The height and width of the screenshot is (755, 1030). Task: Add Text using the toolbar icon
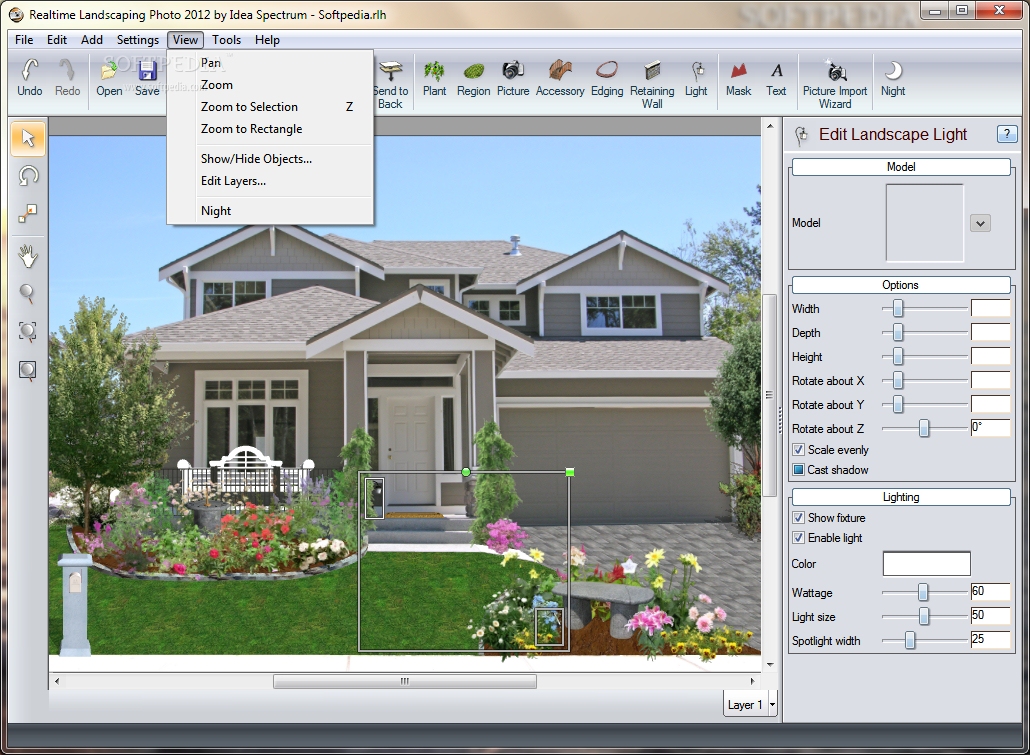point(776,78)
